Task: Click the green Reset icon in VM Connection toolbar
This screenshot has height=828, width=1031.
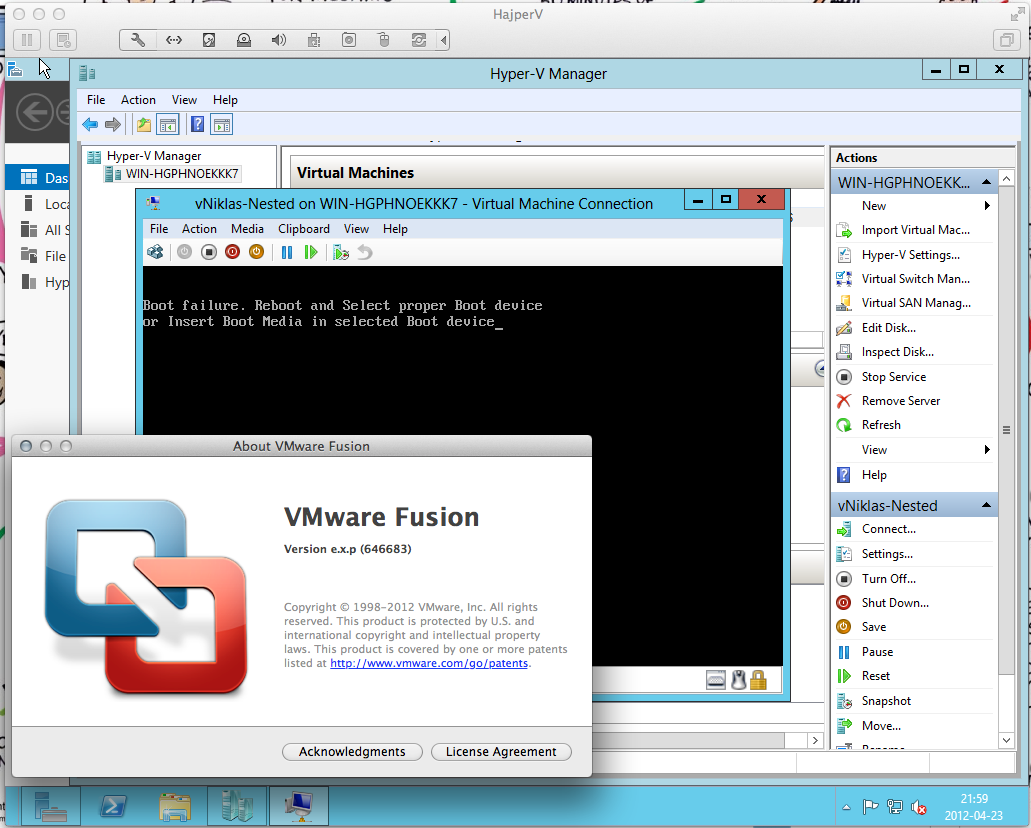Action: coord(311,252)
